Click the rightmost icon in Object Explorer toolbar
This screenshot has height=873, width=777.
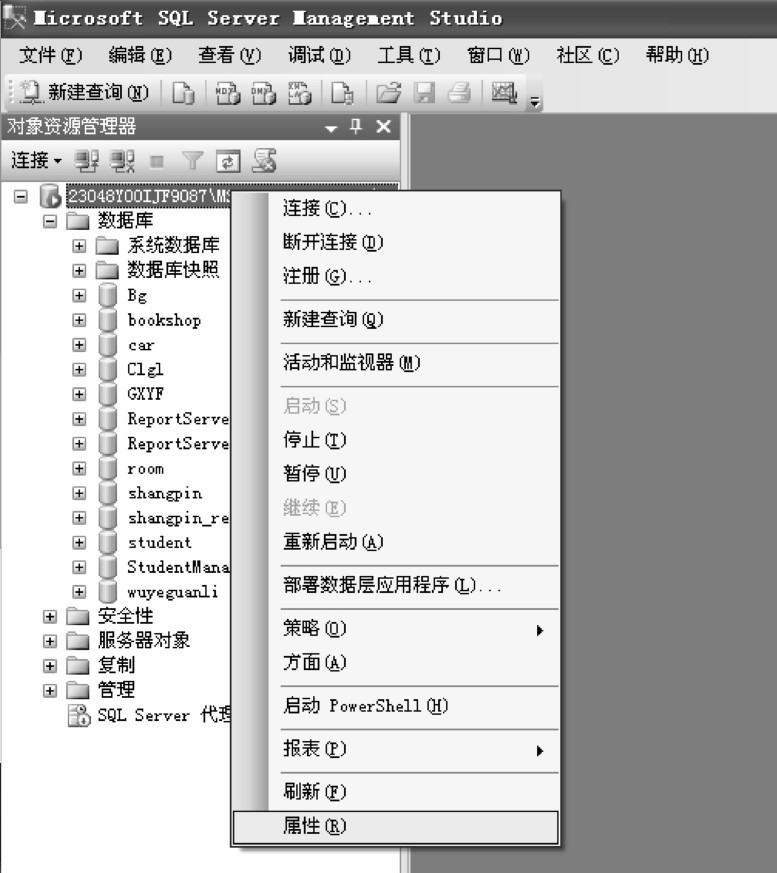[x=264, y=161]
